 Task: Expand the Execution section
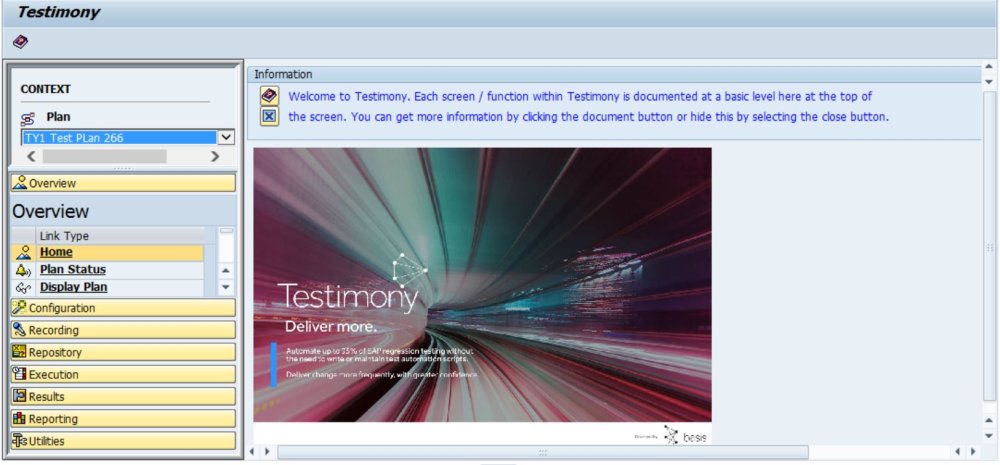click(x=123, y=374)
